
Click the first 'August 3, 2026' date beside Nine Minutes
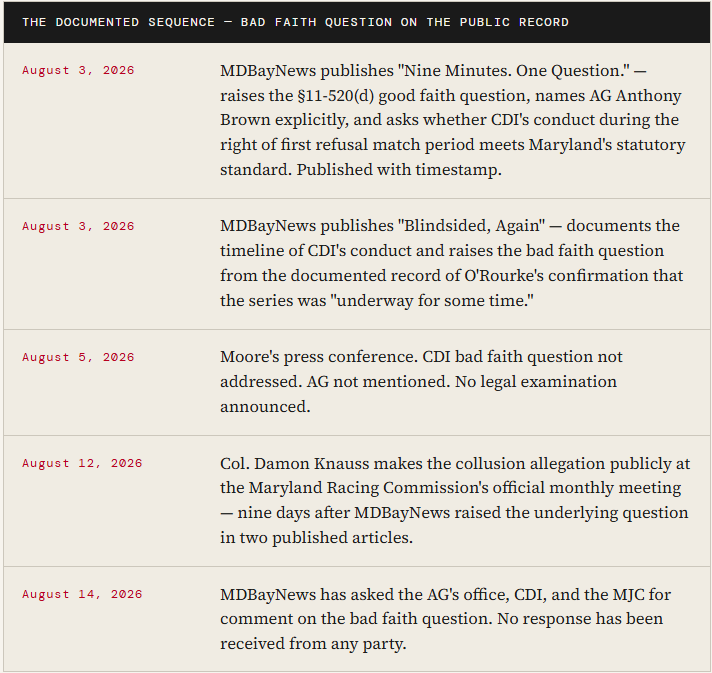tap(78, 70)
